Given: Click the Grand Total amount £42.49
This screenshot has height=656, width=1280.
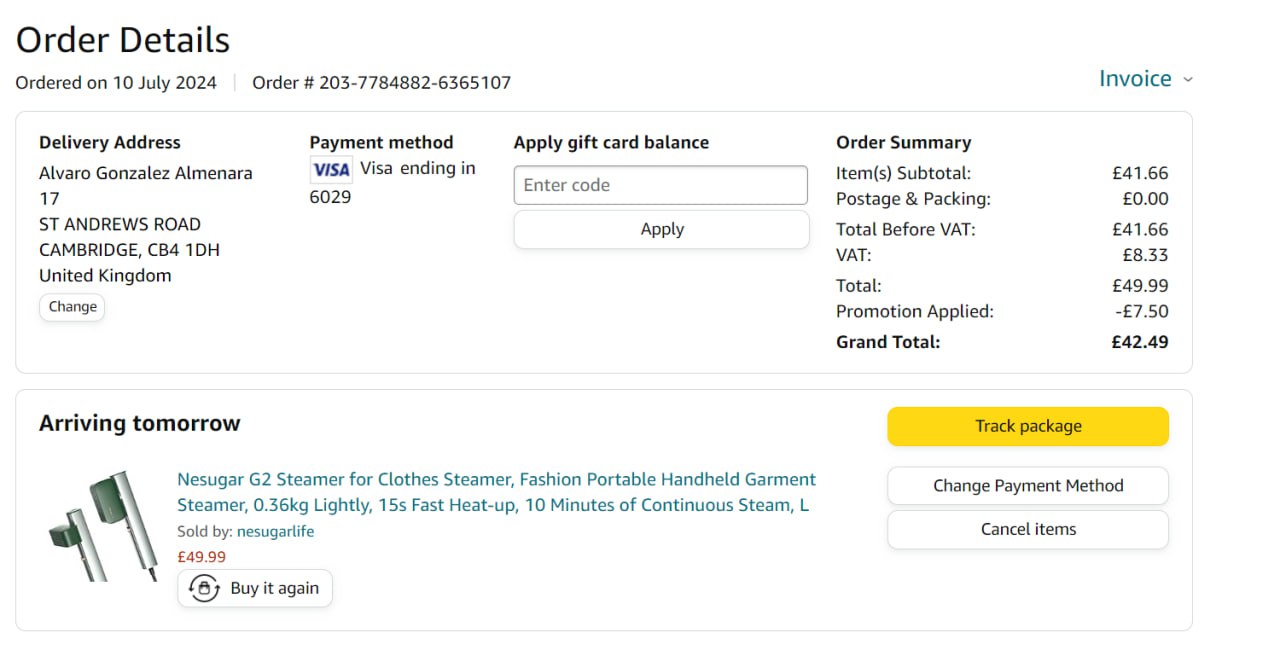Looking at the screenshot, I should click(1139, 342).
